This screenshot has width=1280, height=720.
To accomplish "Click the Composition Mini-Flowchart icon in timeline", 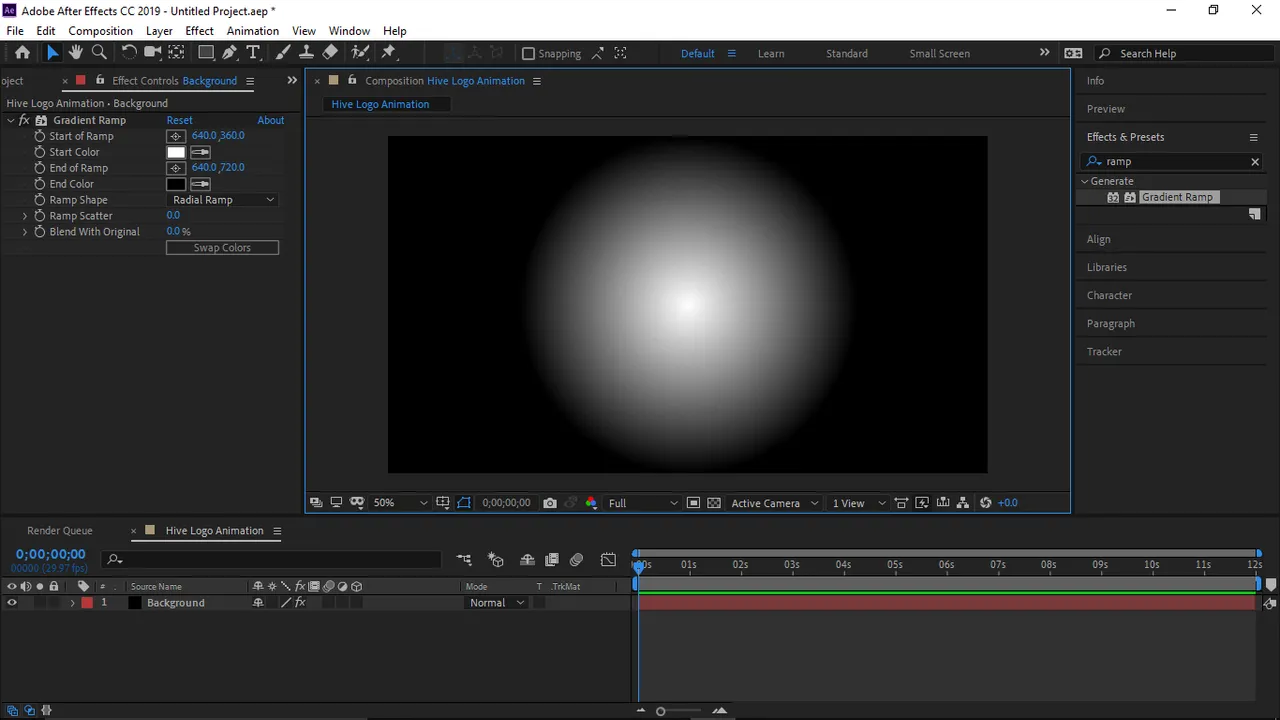I will pos(464,560).
